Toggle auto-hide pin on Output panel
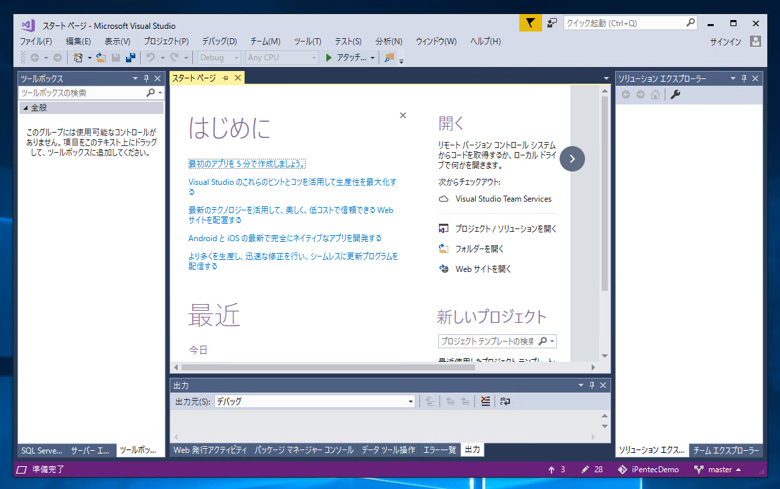This screenshot has width=780, height=489. tap(592, 386)
